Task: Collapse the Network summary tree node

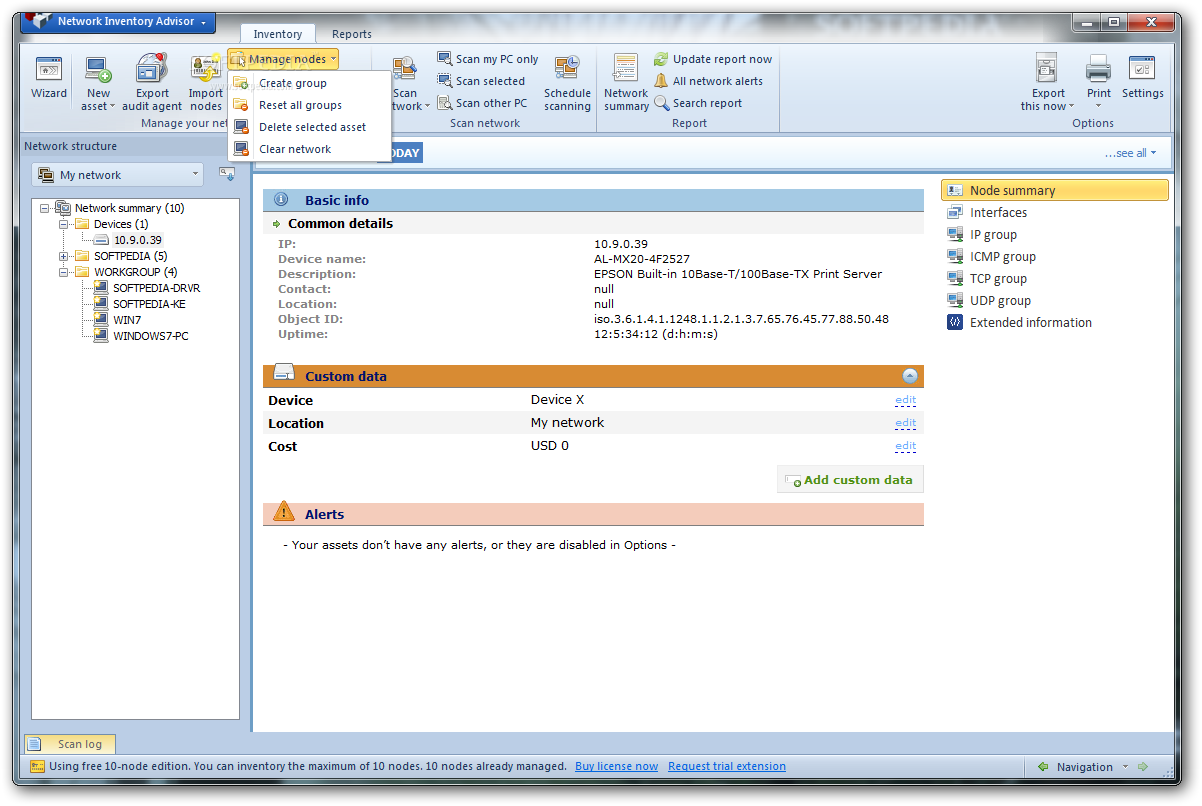Action: 45,208
